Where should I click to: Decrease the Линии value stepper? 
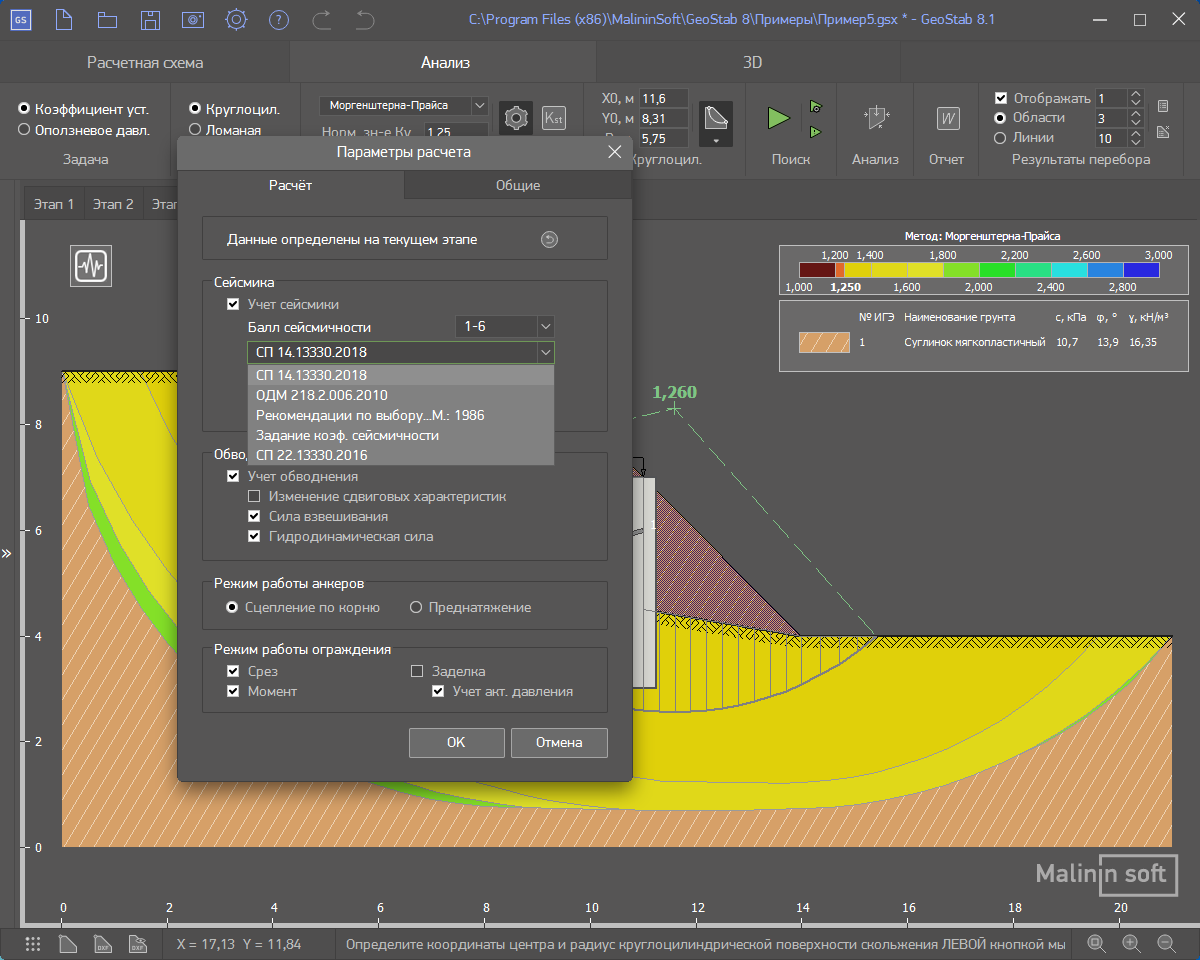click(1135, 143)
